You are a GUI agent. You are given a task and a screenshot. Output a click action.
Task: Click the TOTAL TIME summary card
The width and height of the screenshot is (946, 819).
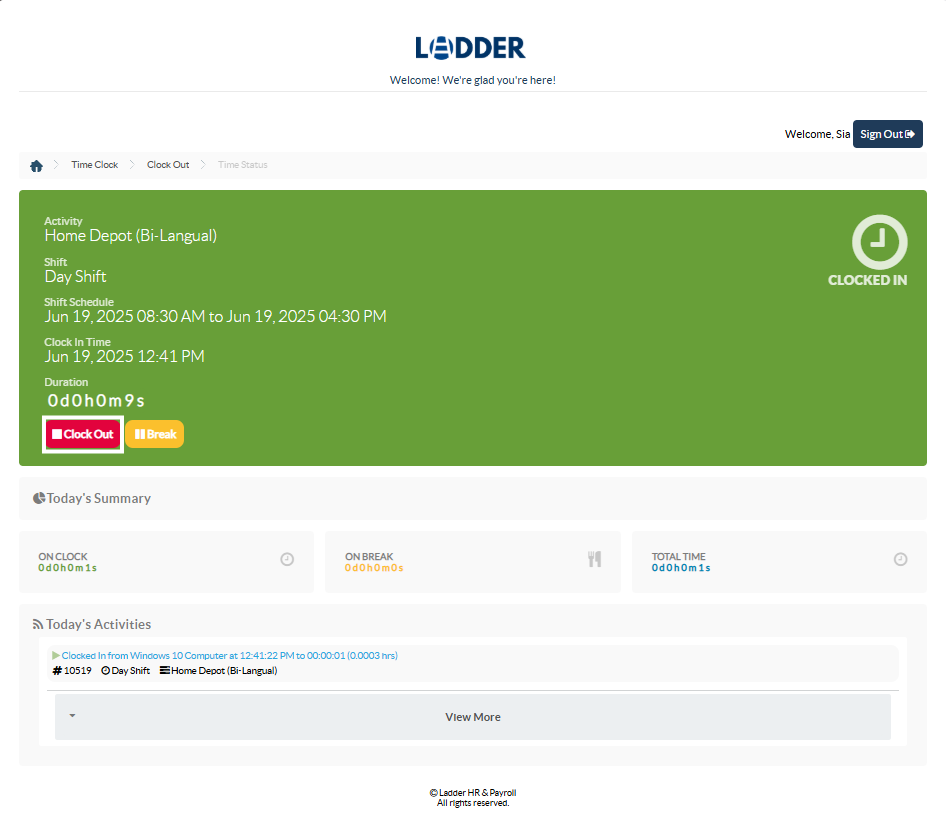point(779,562)
